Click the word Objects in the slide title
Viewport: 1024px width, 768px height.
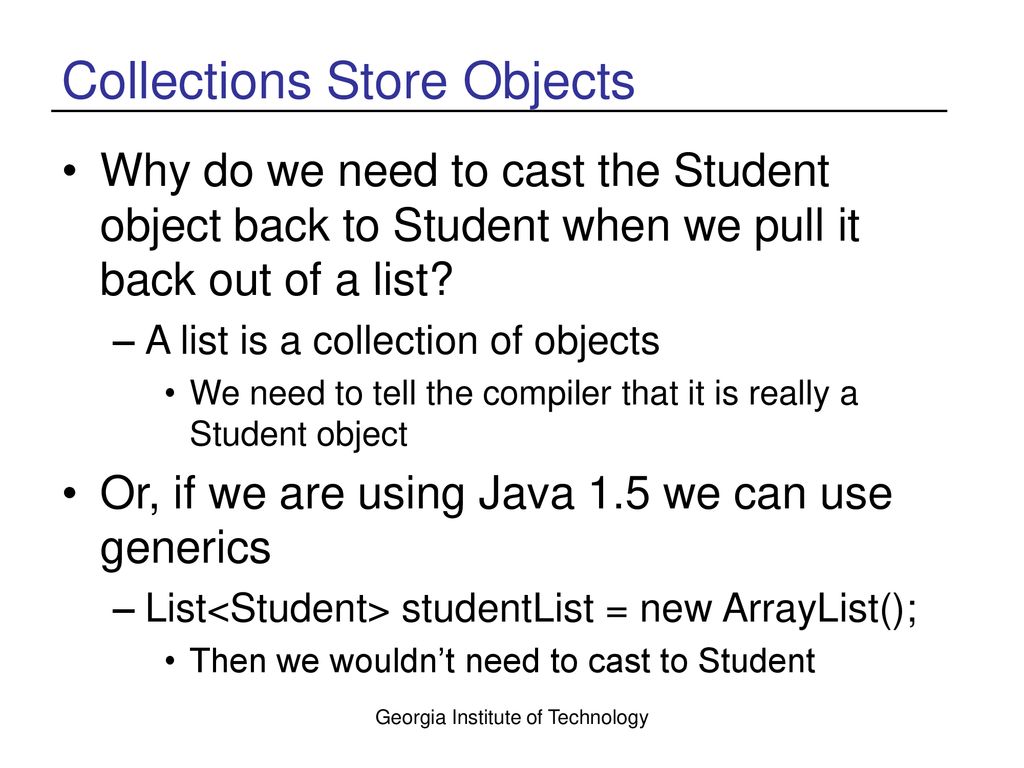[x=549, y=82]
